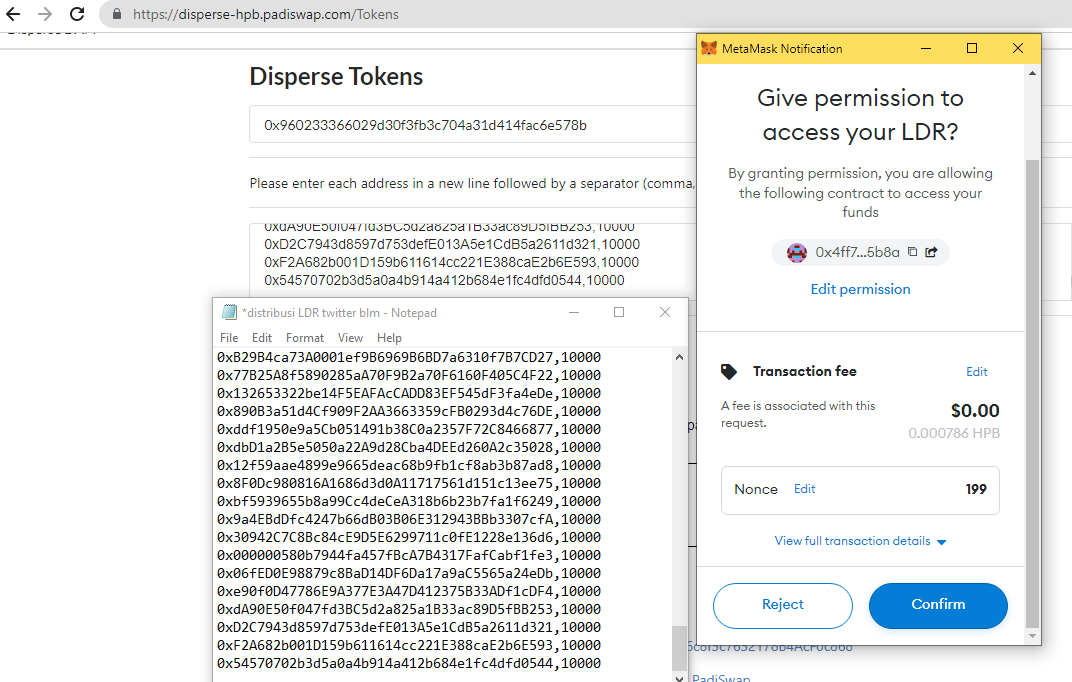1072x682 pixels.
Task: Click the MetaMask vertical scrollbar thumb
Action: [1032, 393]
